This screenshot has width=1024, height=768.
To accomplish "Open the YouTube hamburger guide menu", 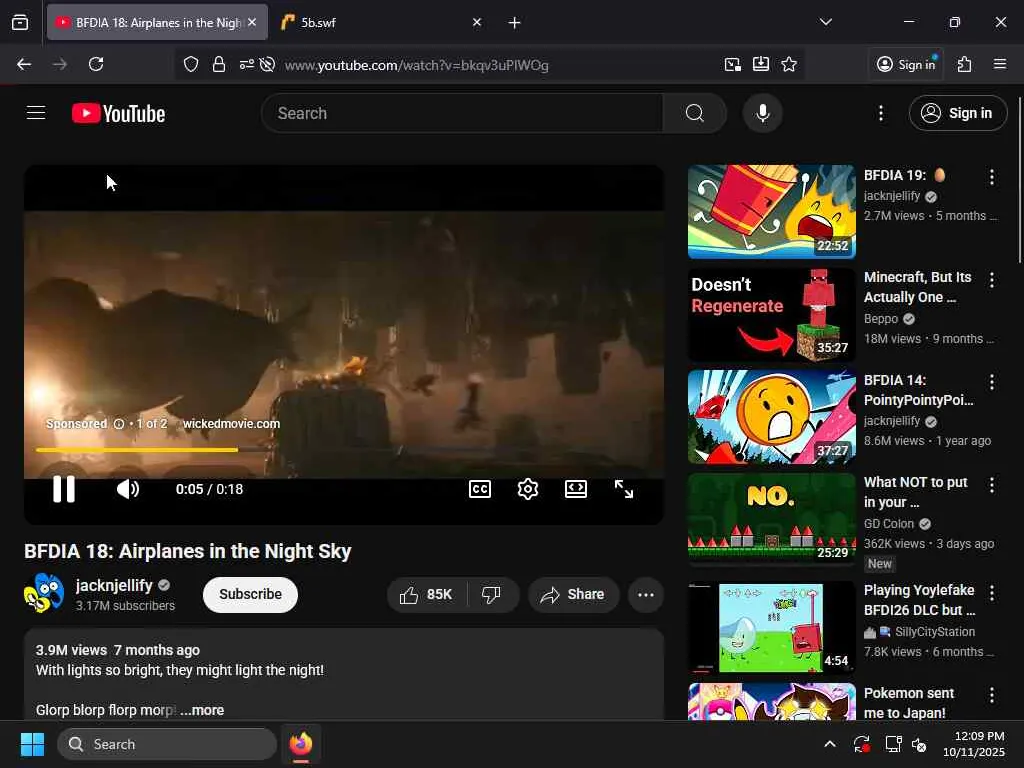I will point(36,113).
